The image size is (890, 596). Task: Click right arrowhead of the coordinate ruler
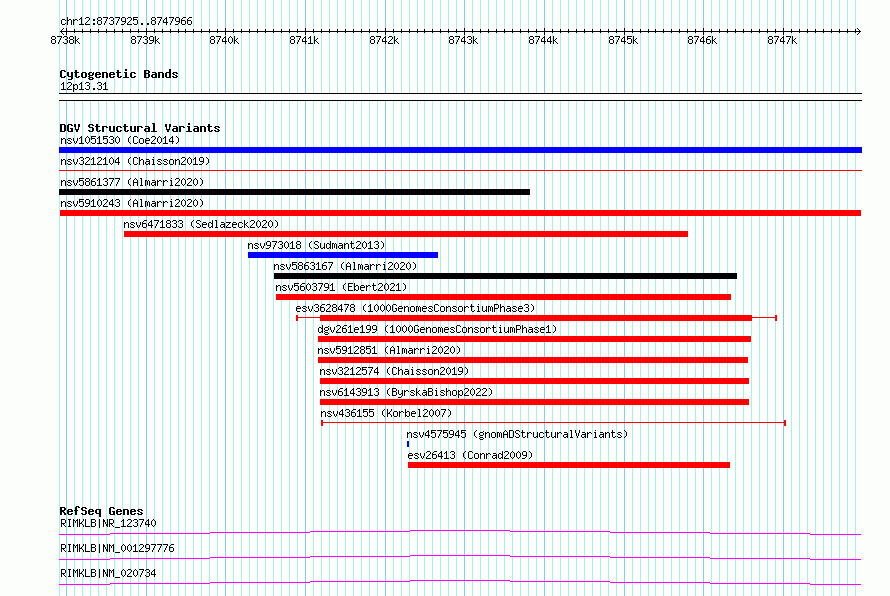859,31
